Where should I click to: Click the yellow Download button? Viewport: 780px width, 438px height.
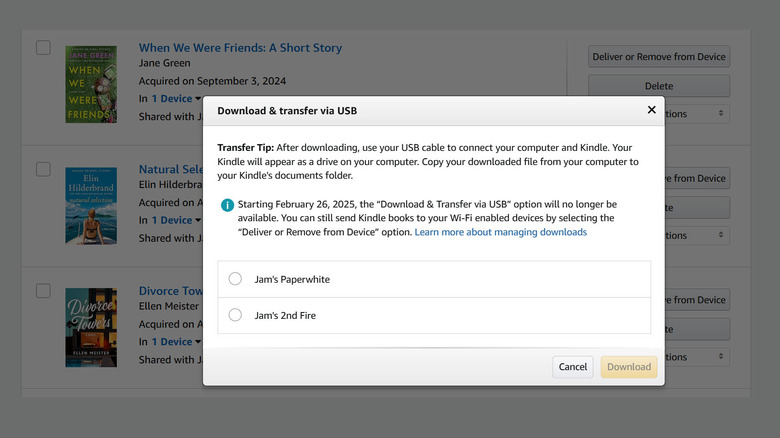pos(629,367)
